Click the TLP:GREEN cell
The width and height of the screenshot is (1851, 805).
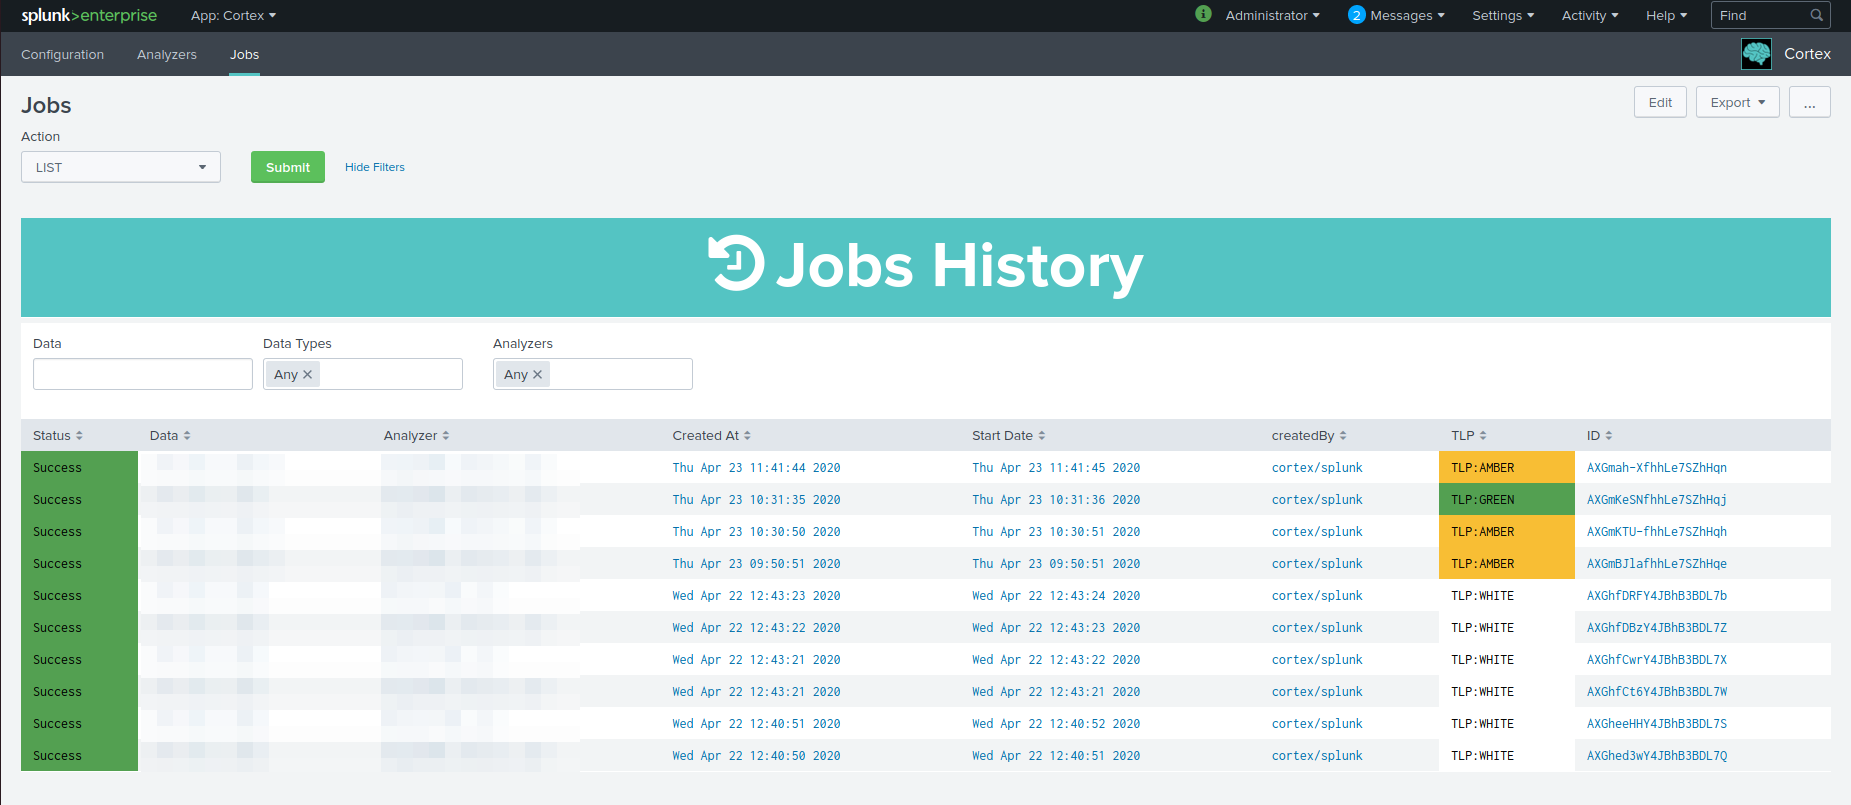pos(1507,499)
